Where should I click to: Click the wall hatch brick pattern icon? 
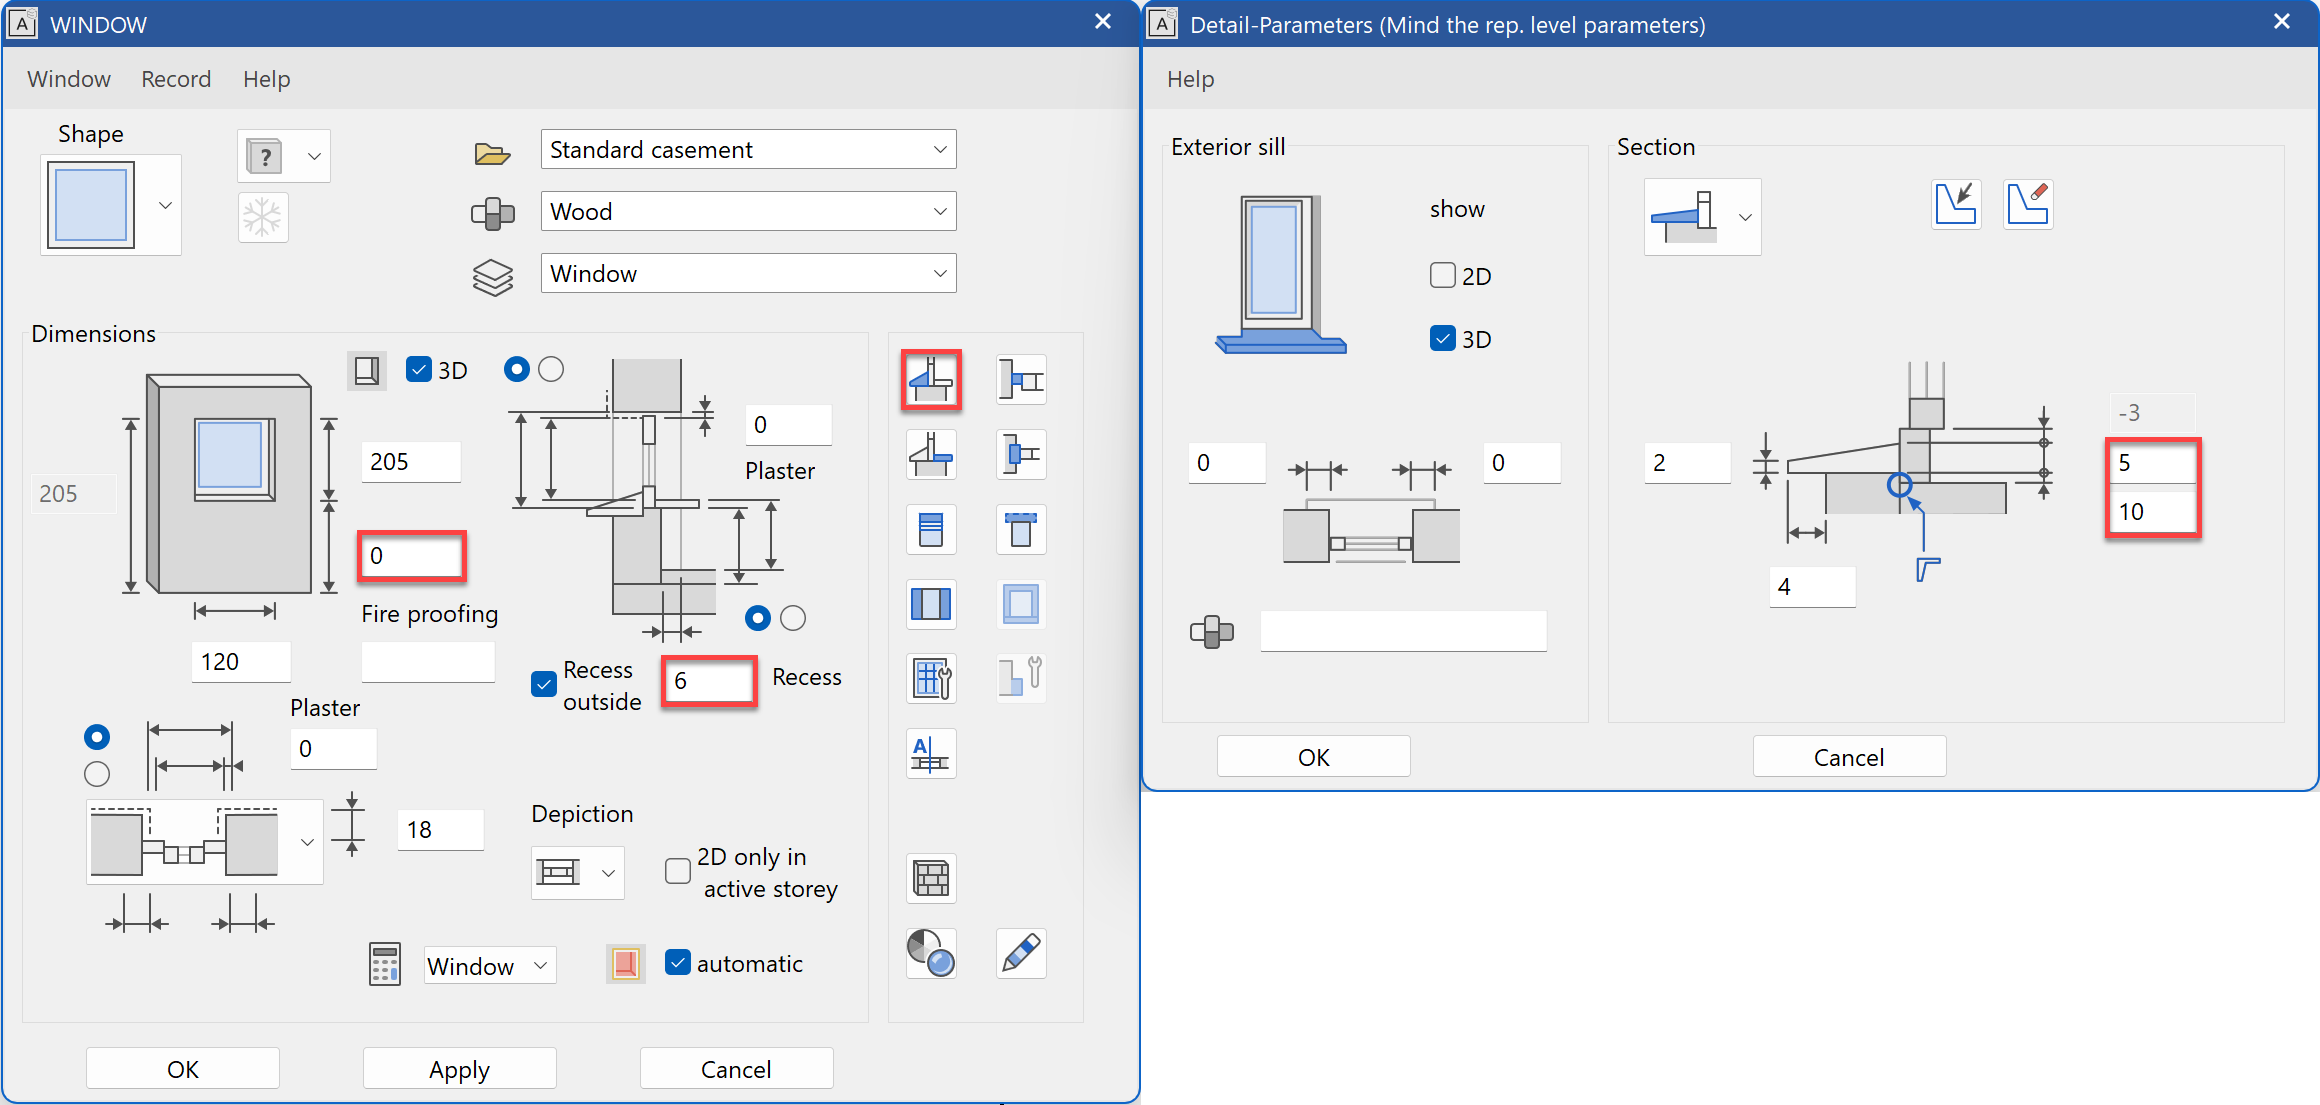pyautogui.click(x=931, y=879)
